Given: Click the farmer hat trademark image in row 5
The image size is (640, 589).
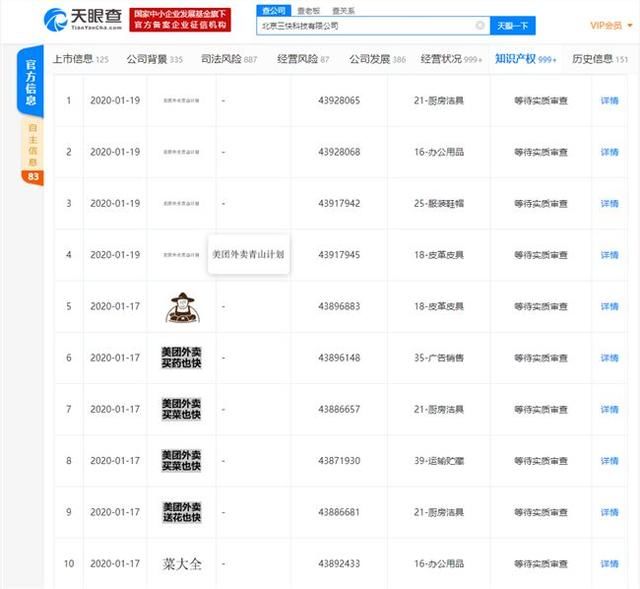Looking at the screenshot, I should pos(182,306).
